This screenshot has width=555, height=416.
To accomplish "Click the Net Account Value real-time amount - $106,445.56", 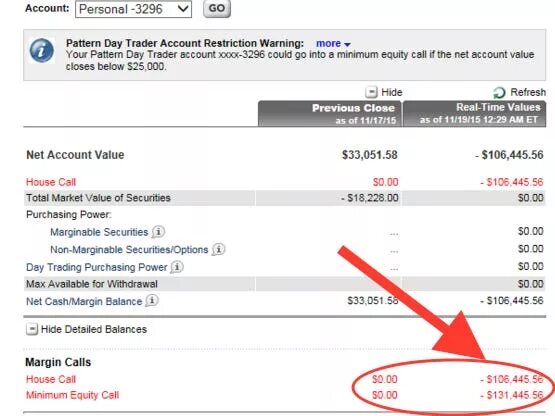I will coord(509,155).
